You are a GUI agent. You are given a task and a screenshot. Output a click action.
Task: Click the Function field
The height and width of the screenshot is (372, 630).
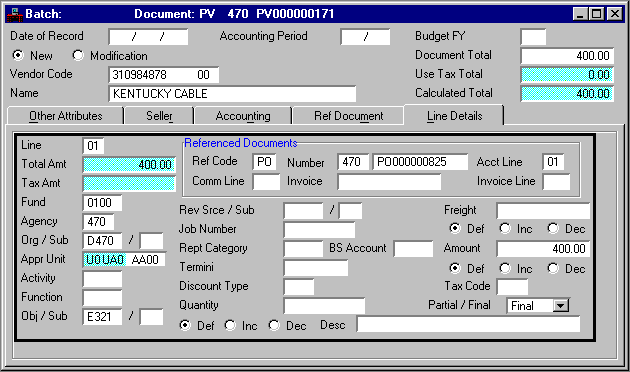102,298
